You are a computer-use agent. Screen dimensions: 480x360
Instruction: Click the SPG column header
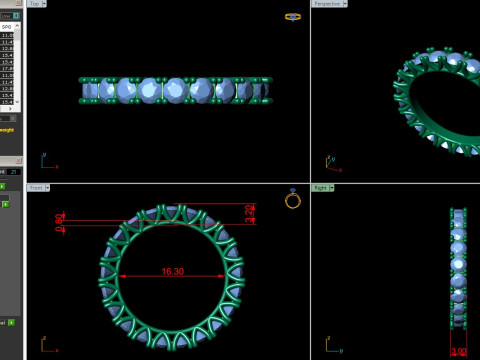pyautogui.click(x=7, y=27)
